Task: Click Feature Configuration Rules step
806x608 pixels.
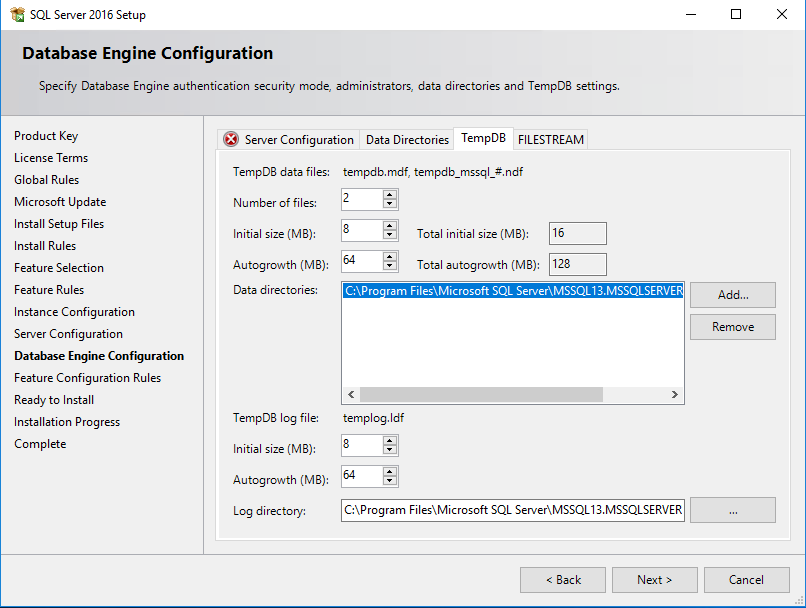Action: coord(87,378)
